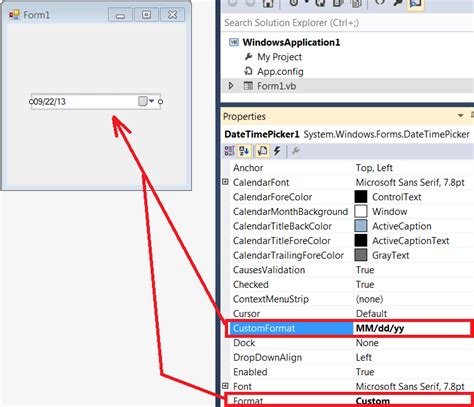Expand the Form1.vb node triangle
The height and width of the screenshot is (407, 474).
click(x=231, y=86)
